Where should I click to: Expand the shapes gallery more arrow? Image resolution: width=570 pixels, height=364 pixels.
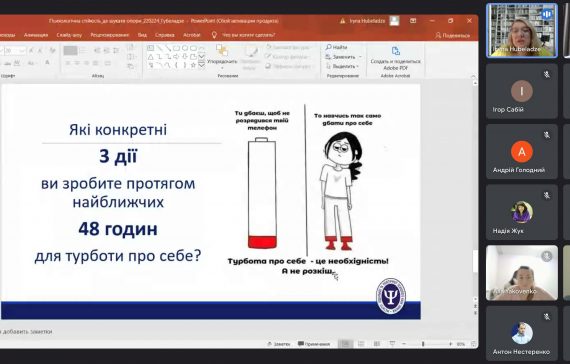[x=201, y=65]
